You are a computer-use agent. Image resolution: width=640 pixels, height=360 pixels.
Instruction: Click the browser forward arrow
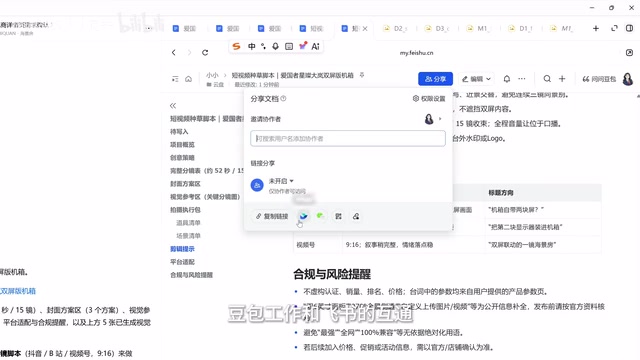pyautogui.click(x=189, y=52)
